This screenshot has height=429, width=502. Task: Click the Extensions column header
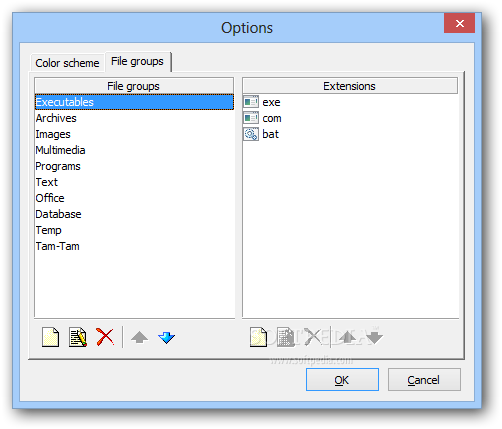click(x=350, y=86)
